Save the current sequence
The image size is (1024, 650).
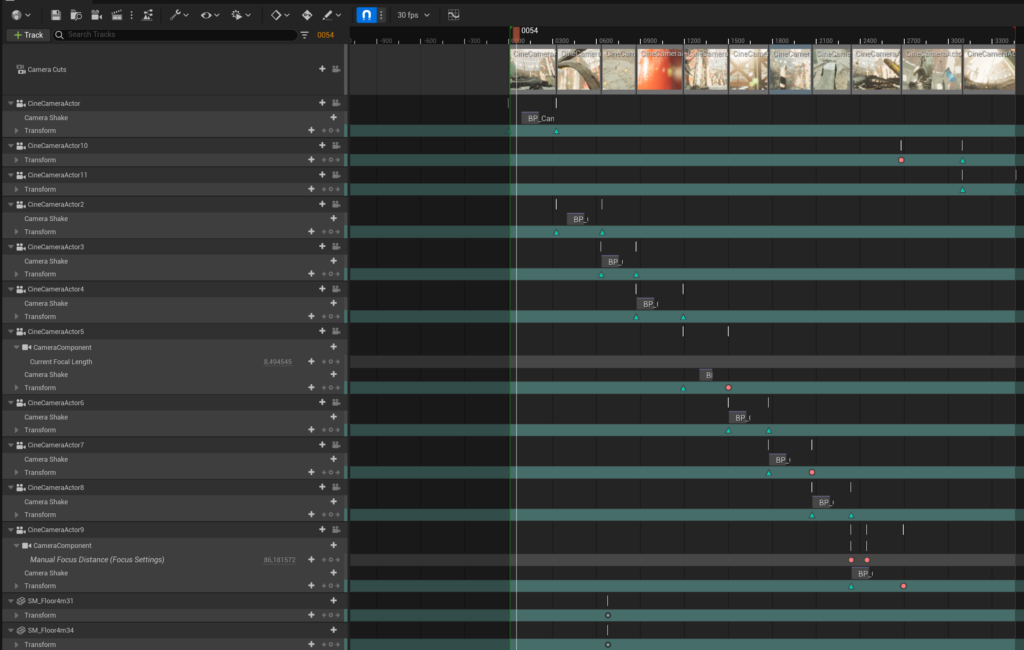(x=56, y=14)
